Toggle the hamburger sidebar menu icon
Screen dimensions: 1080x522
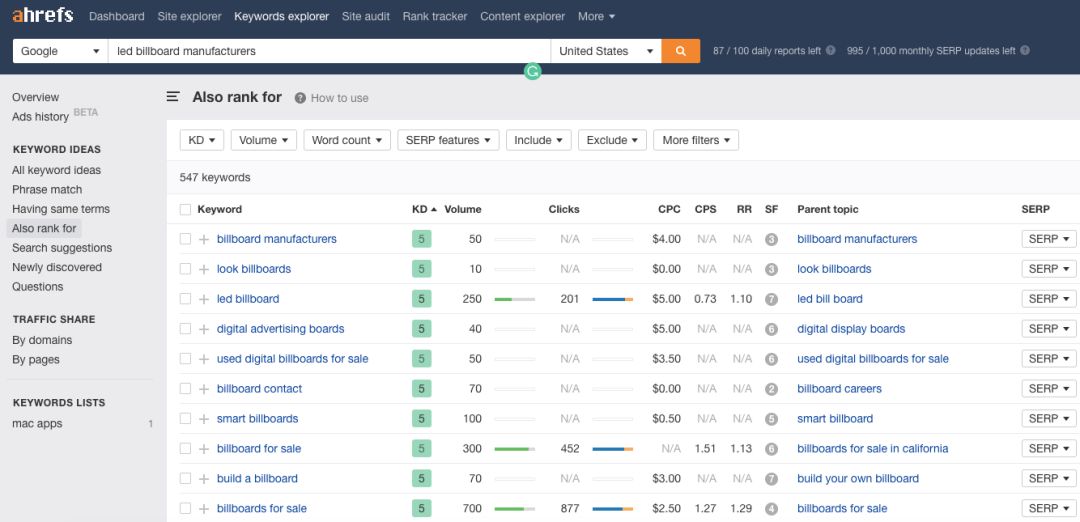point(173,97)
